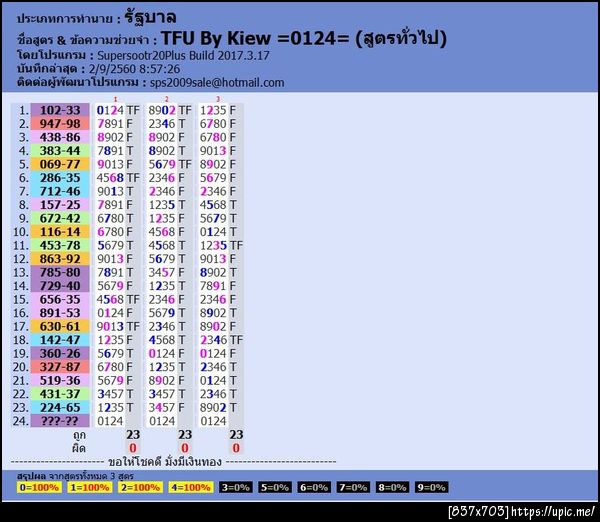Select the result 519-36 in row 21
Screen dimensions: 600x522
click(60, 380)
